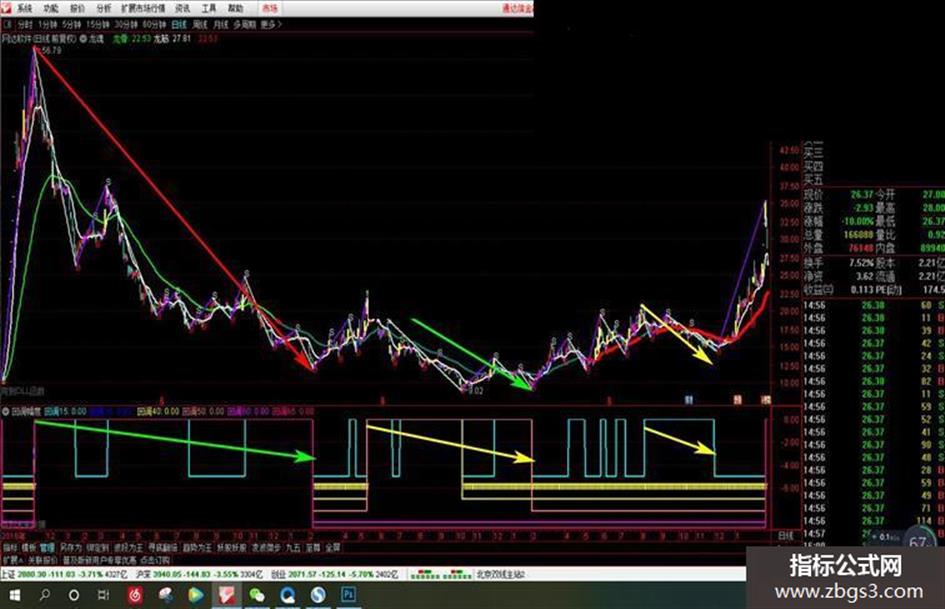Click the 日线 label at bottom right of chart
The image size is (945, 609).
coord(785,535)
